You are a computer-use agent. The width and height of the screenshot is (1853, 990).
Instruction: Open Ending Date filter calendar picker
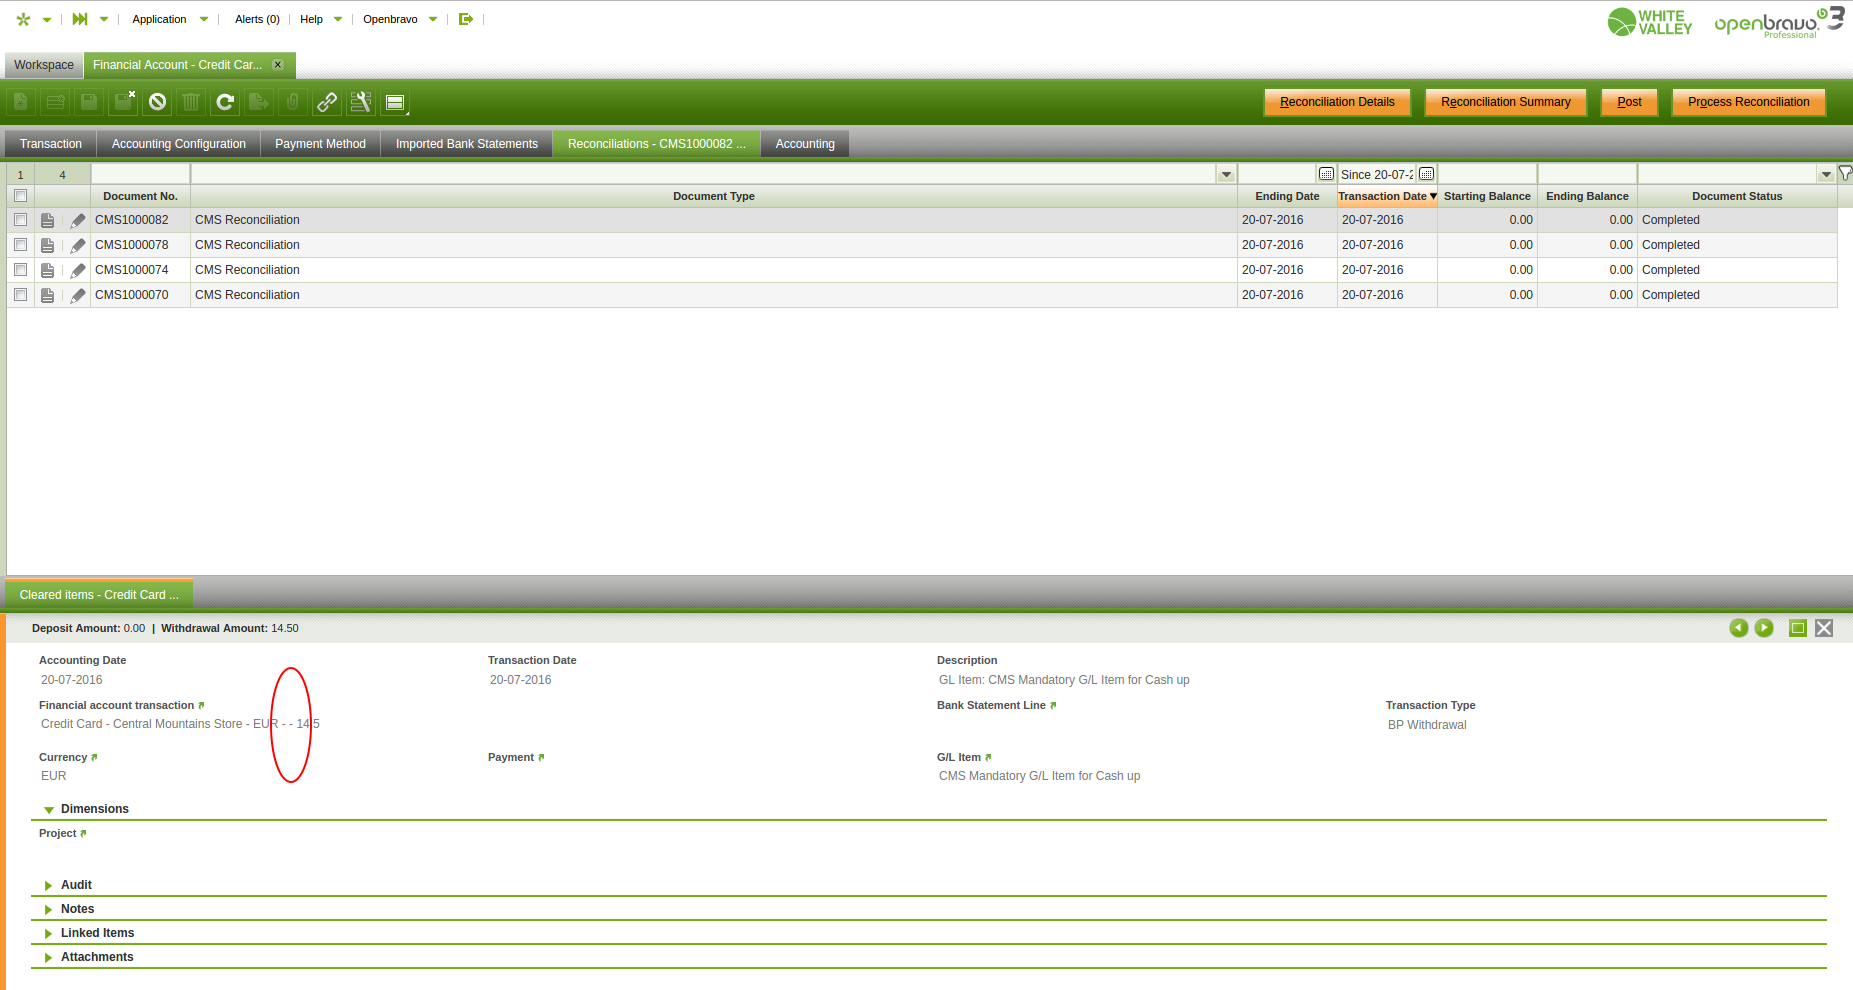[1326, 174]
